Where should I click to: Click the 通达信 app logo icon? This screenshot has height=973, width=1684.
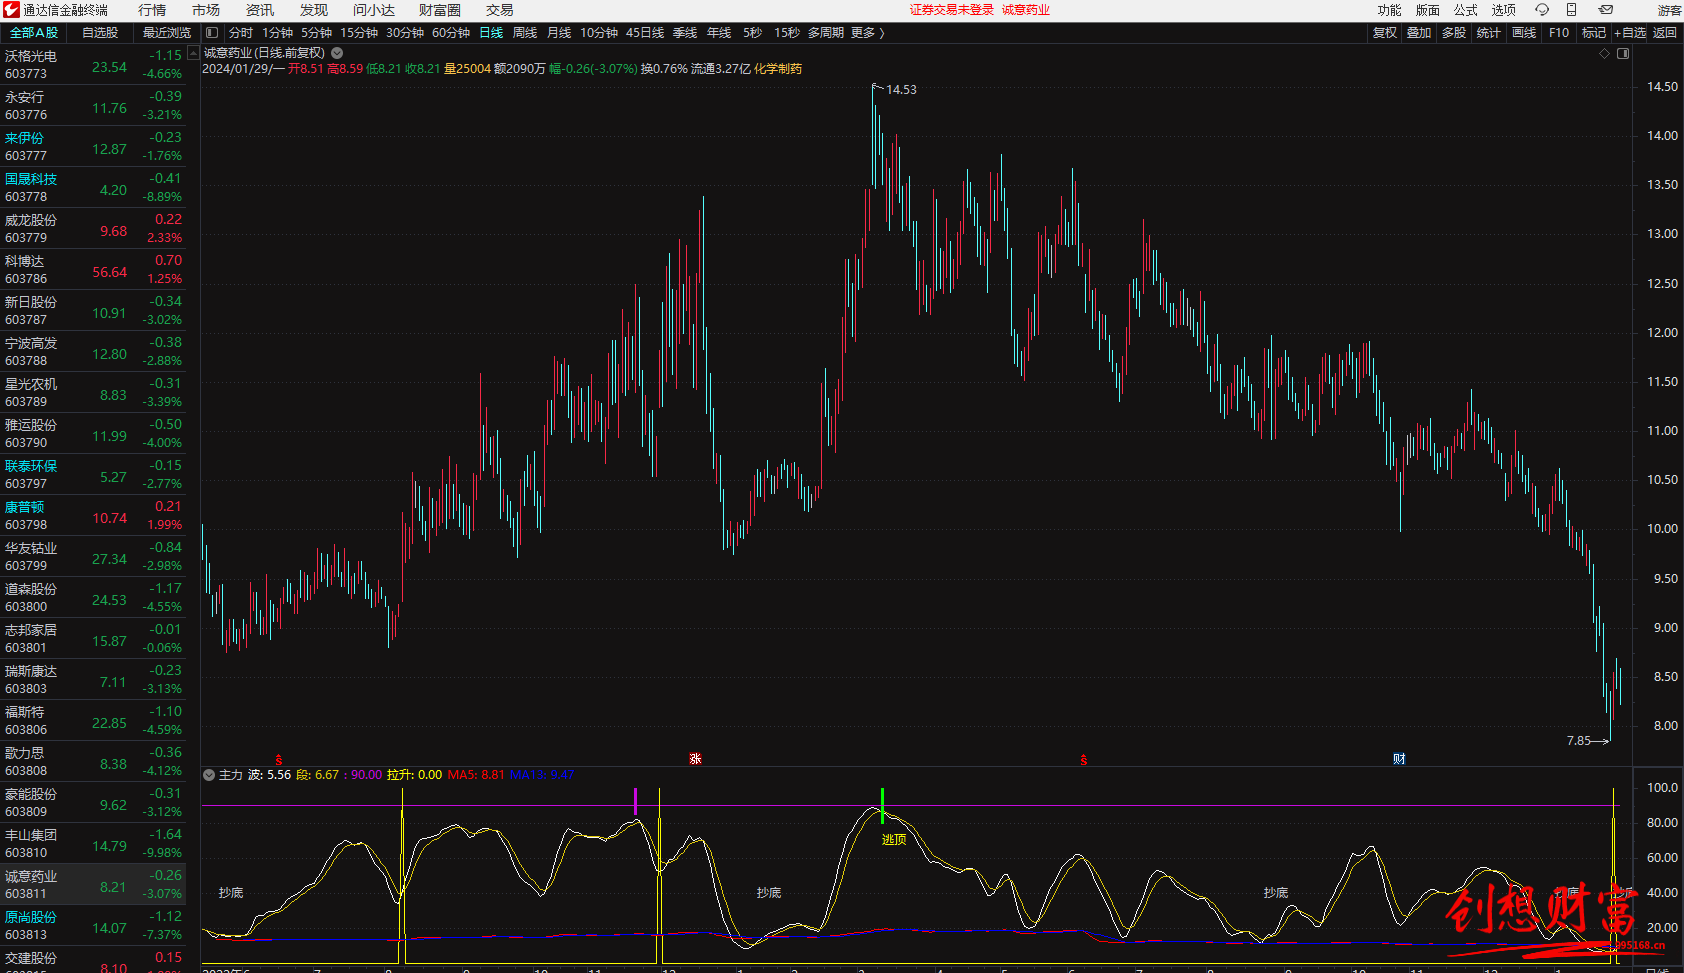click(x=11, y=10)
